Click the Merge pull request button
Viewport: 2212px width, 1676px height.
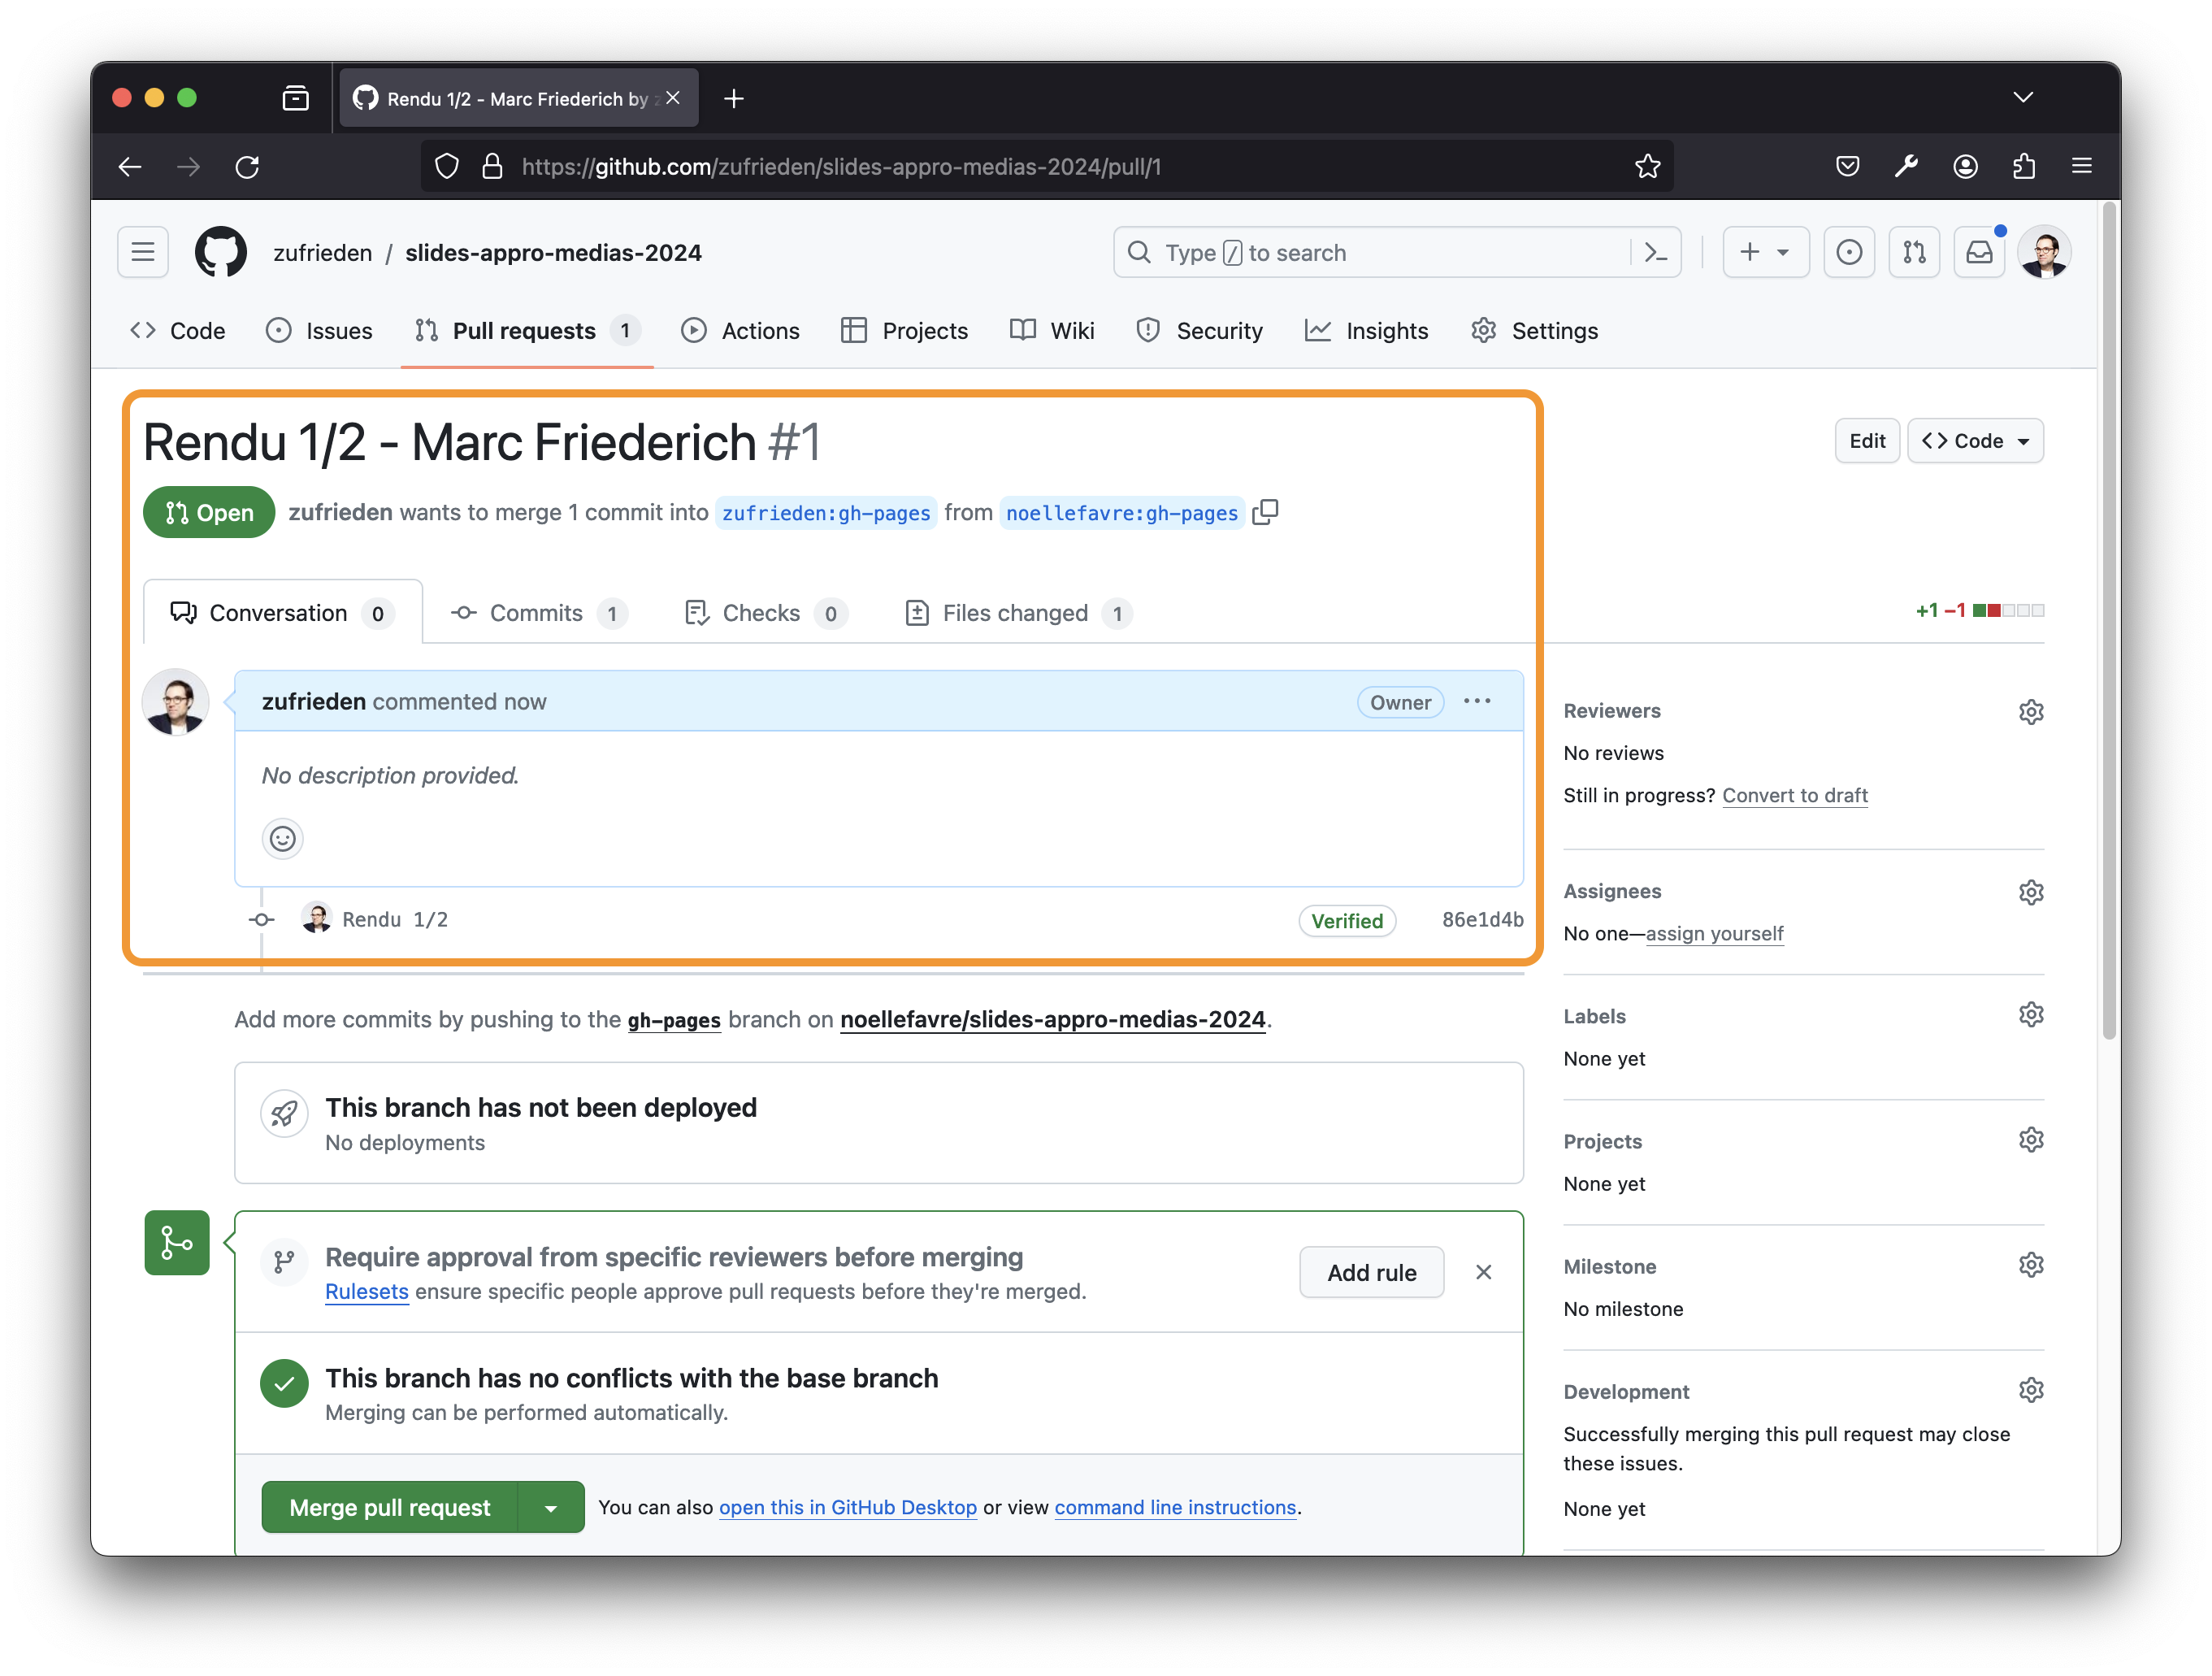coord(390,1507)
